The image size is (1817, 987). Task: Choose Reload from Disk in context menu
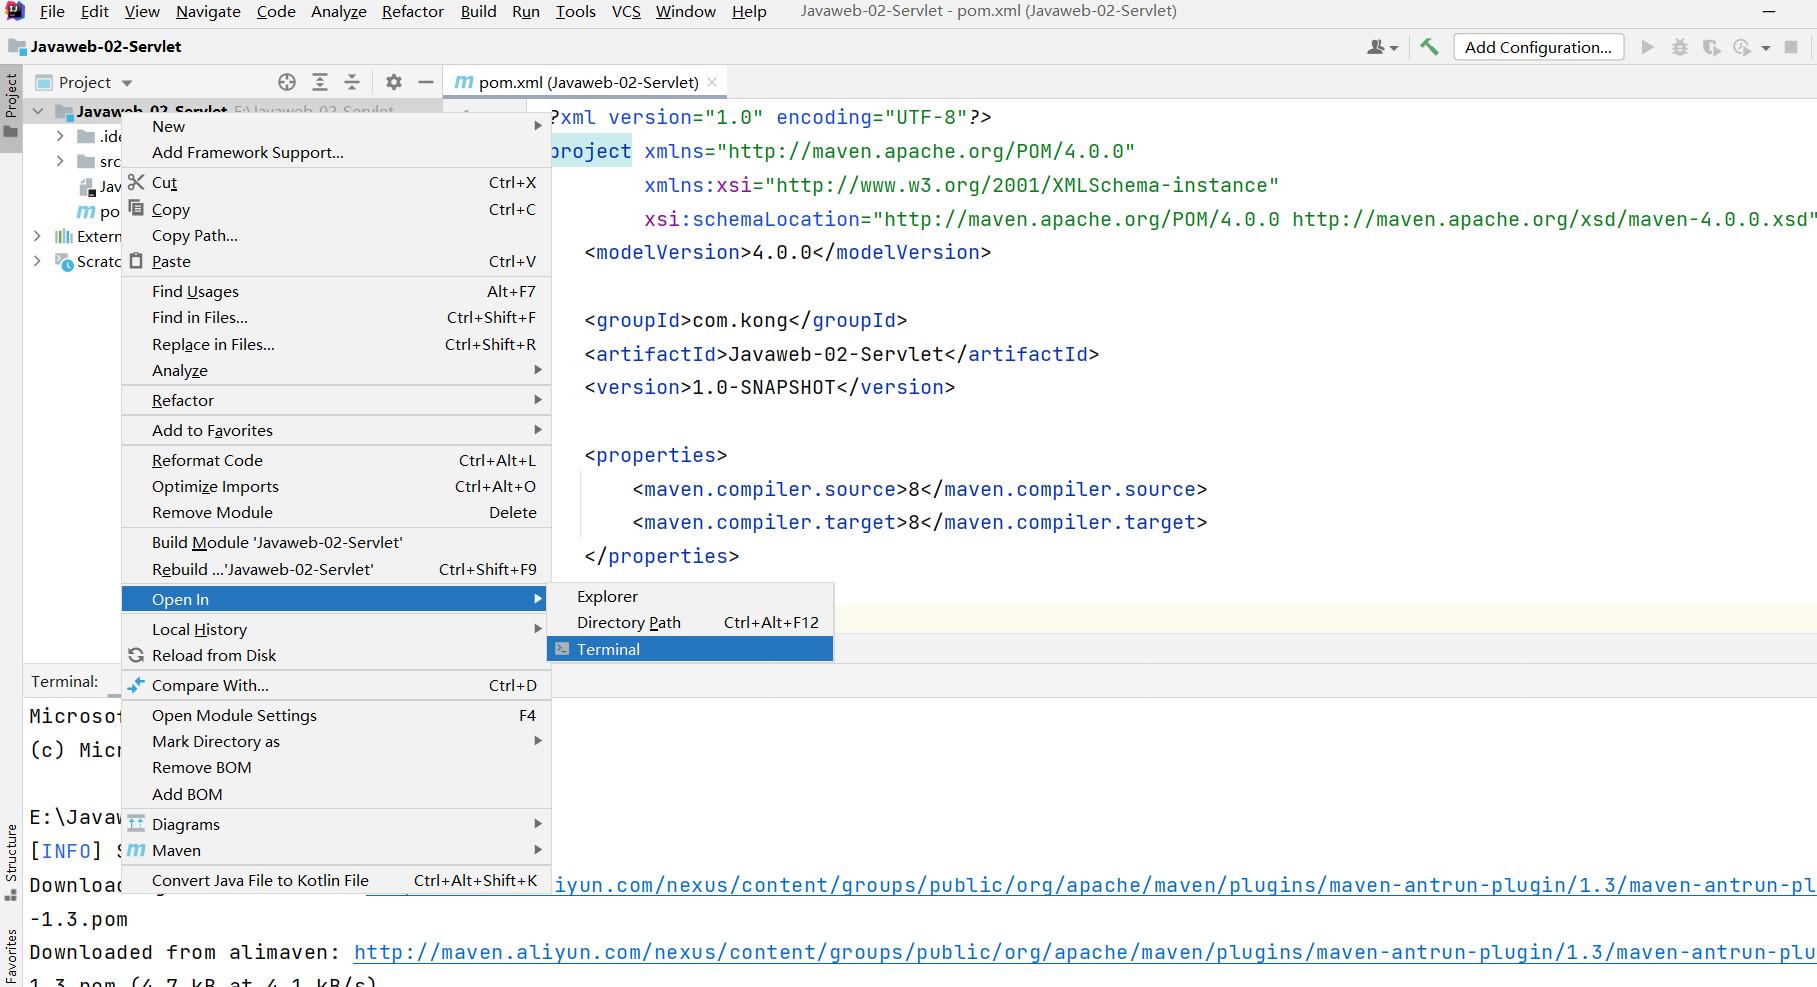coord(214,655)
